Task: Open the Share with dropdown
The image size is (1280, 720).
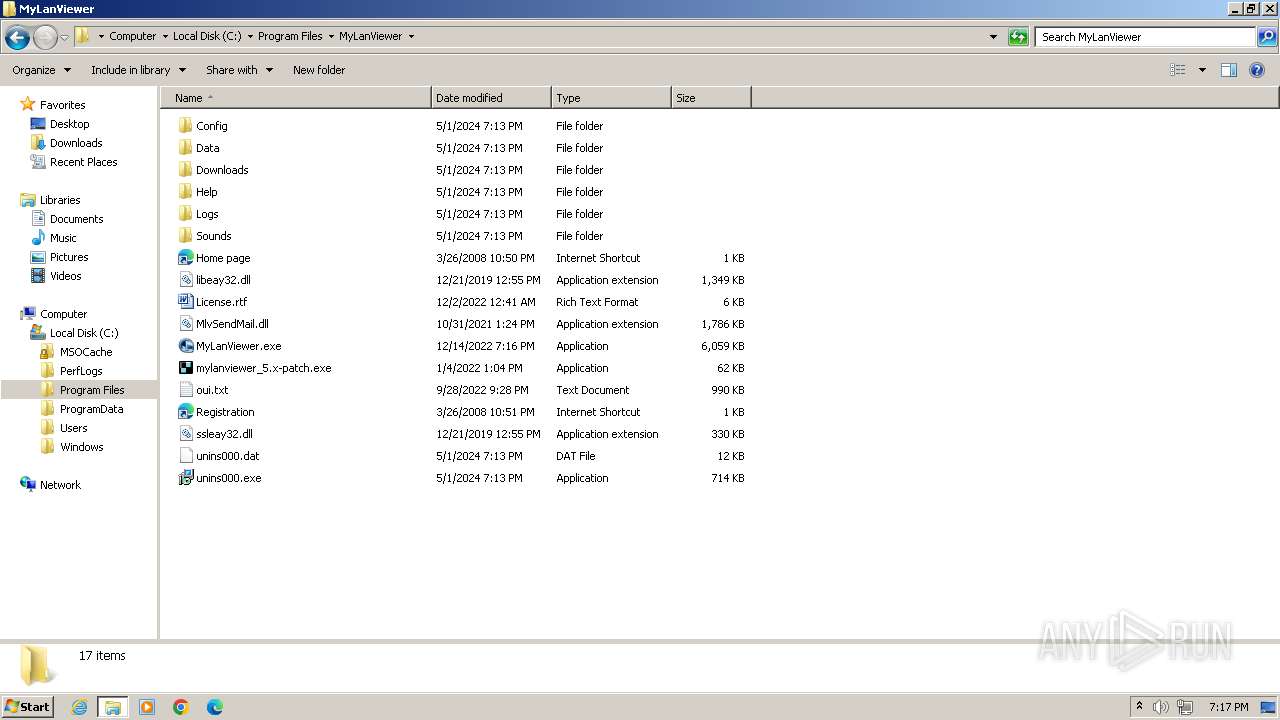Action: point(239,70)
